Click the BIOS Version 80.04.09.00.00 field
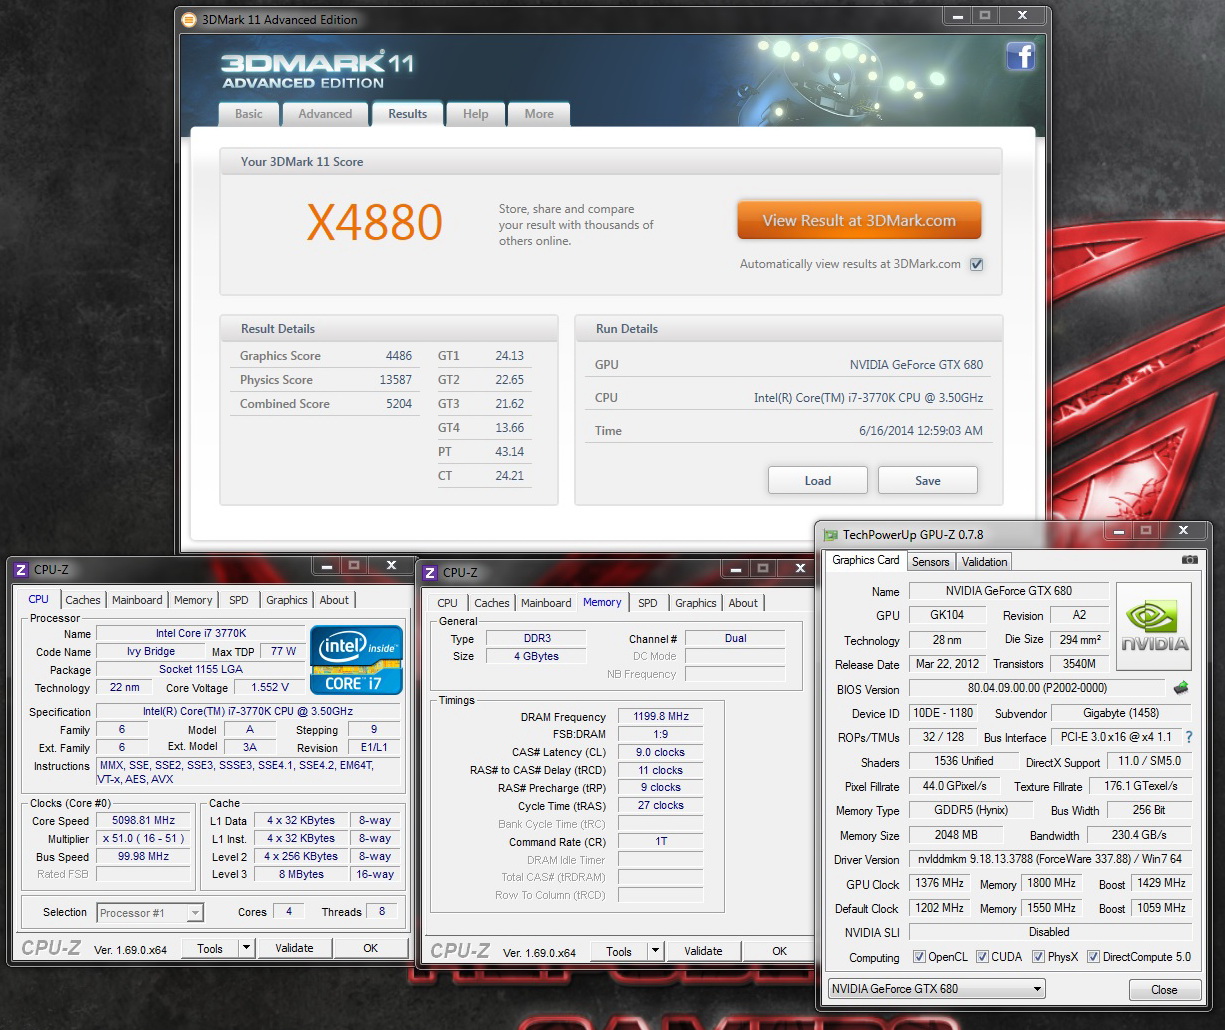The height and width of the screenshot is (1030, 1225). click(1037, 688)
